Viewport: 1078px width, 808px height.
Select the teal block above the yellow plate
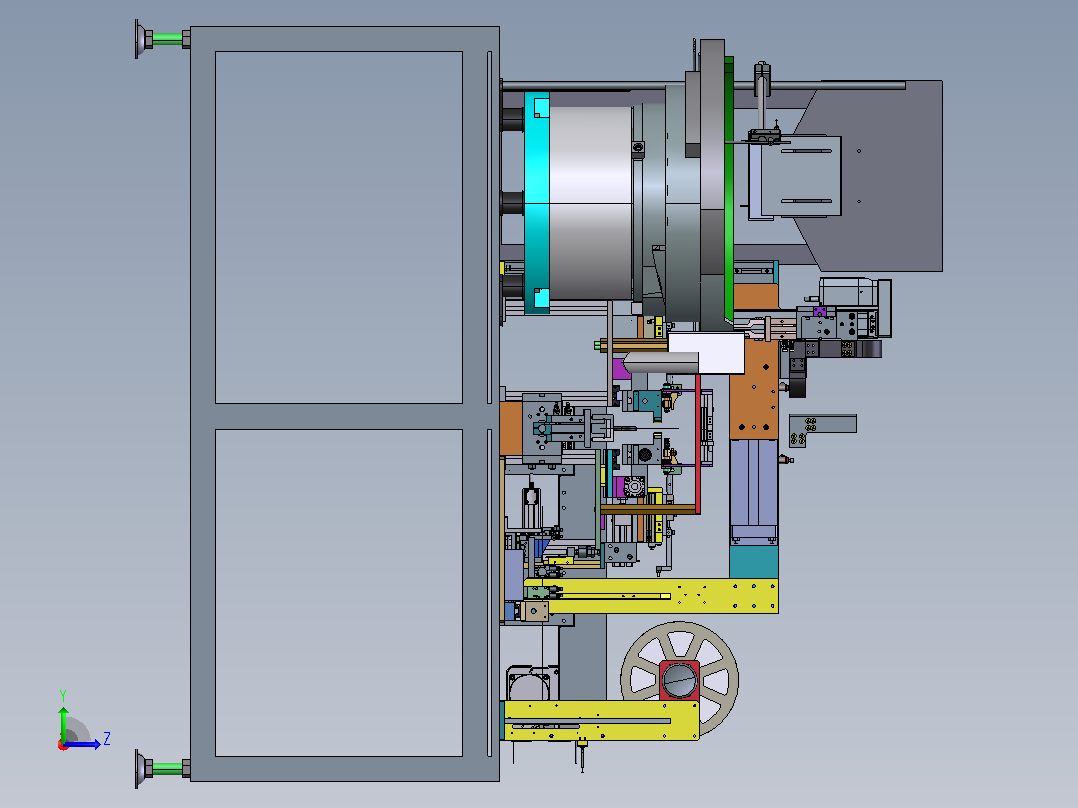[754, 562]
